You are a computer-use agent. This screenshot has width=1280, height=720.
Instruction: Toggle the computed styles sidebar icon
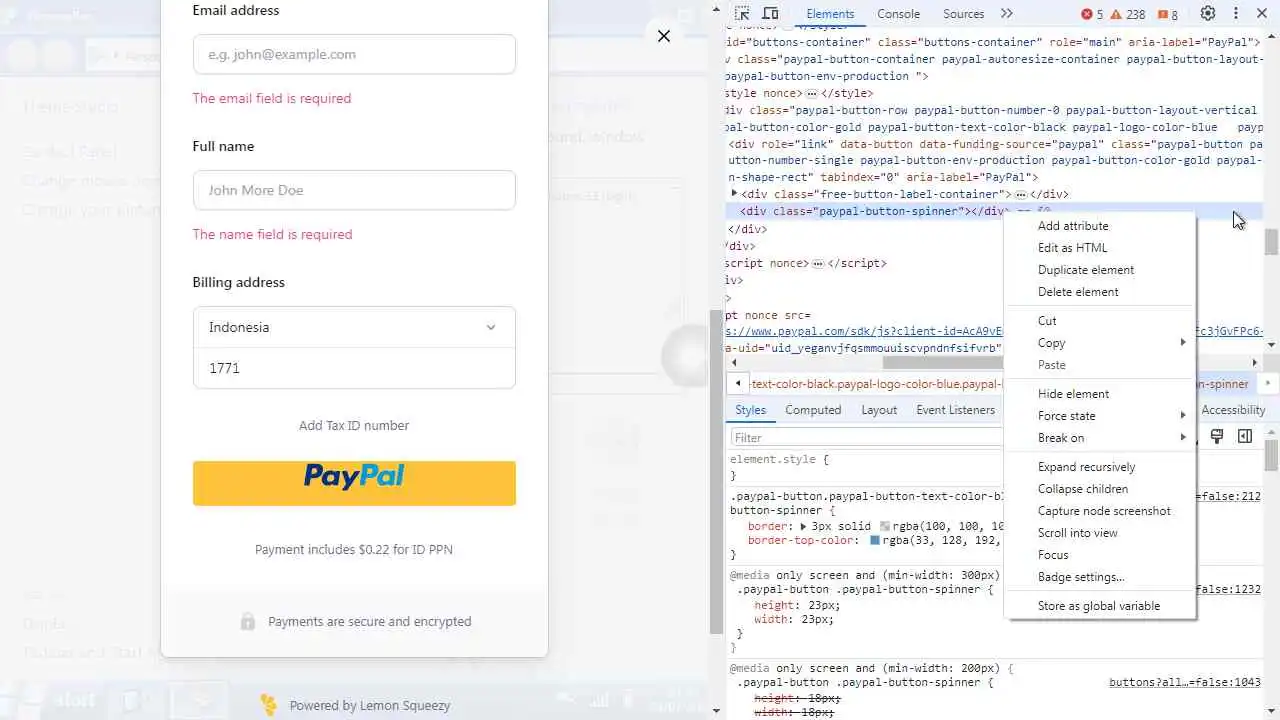[x=1245, y=437]
